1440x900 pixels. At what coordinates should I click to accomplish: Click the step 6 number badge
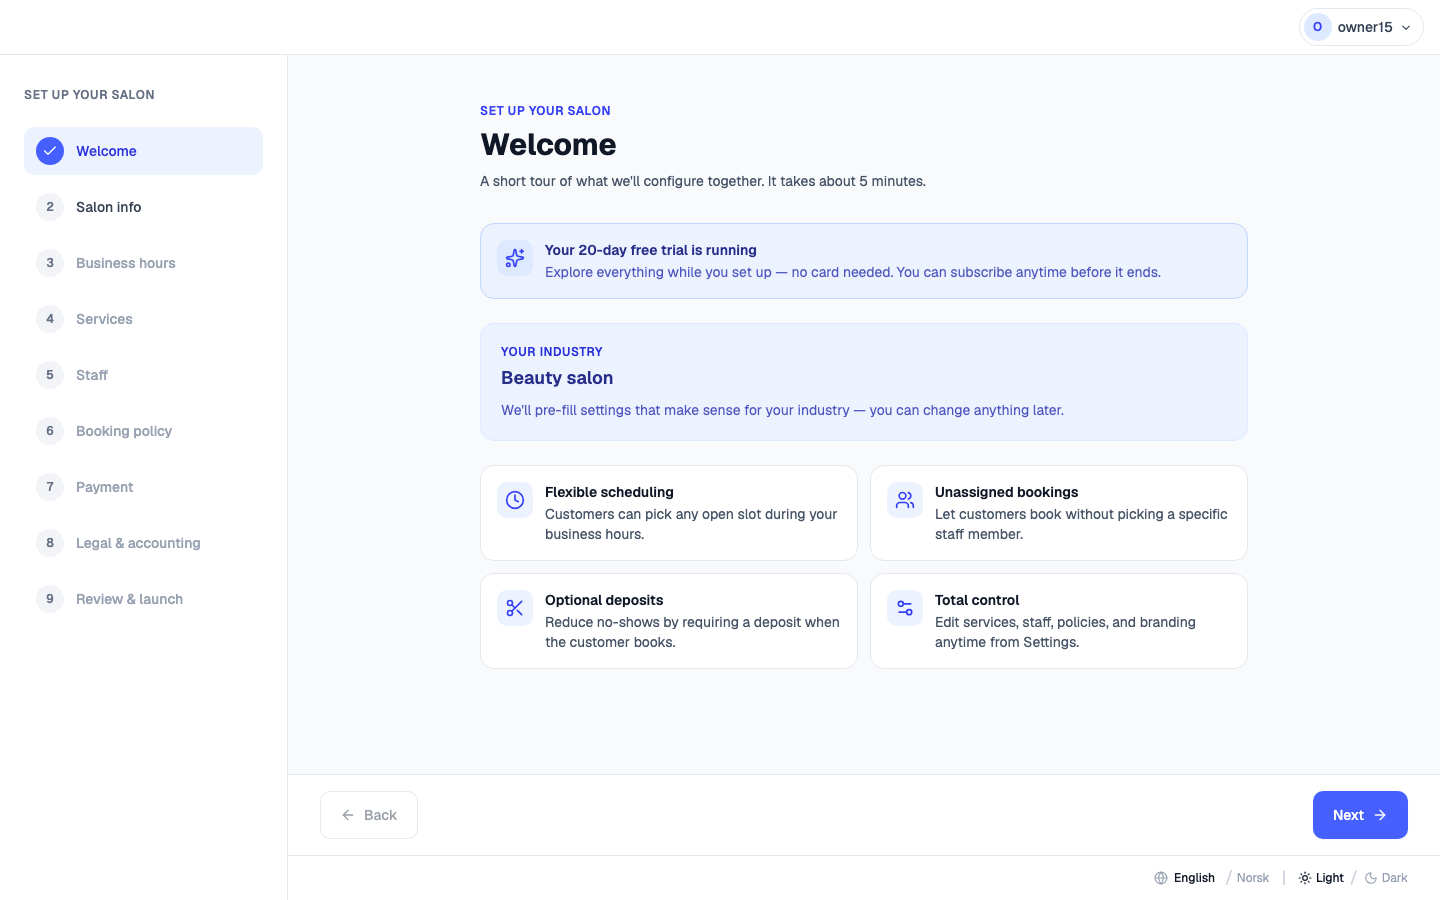coord(50,431)
